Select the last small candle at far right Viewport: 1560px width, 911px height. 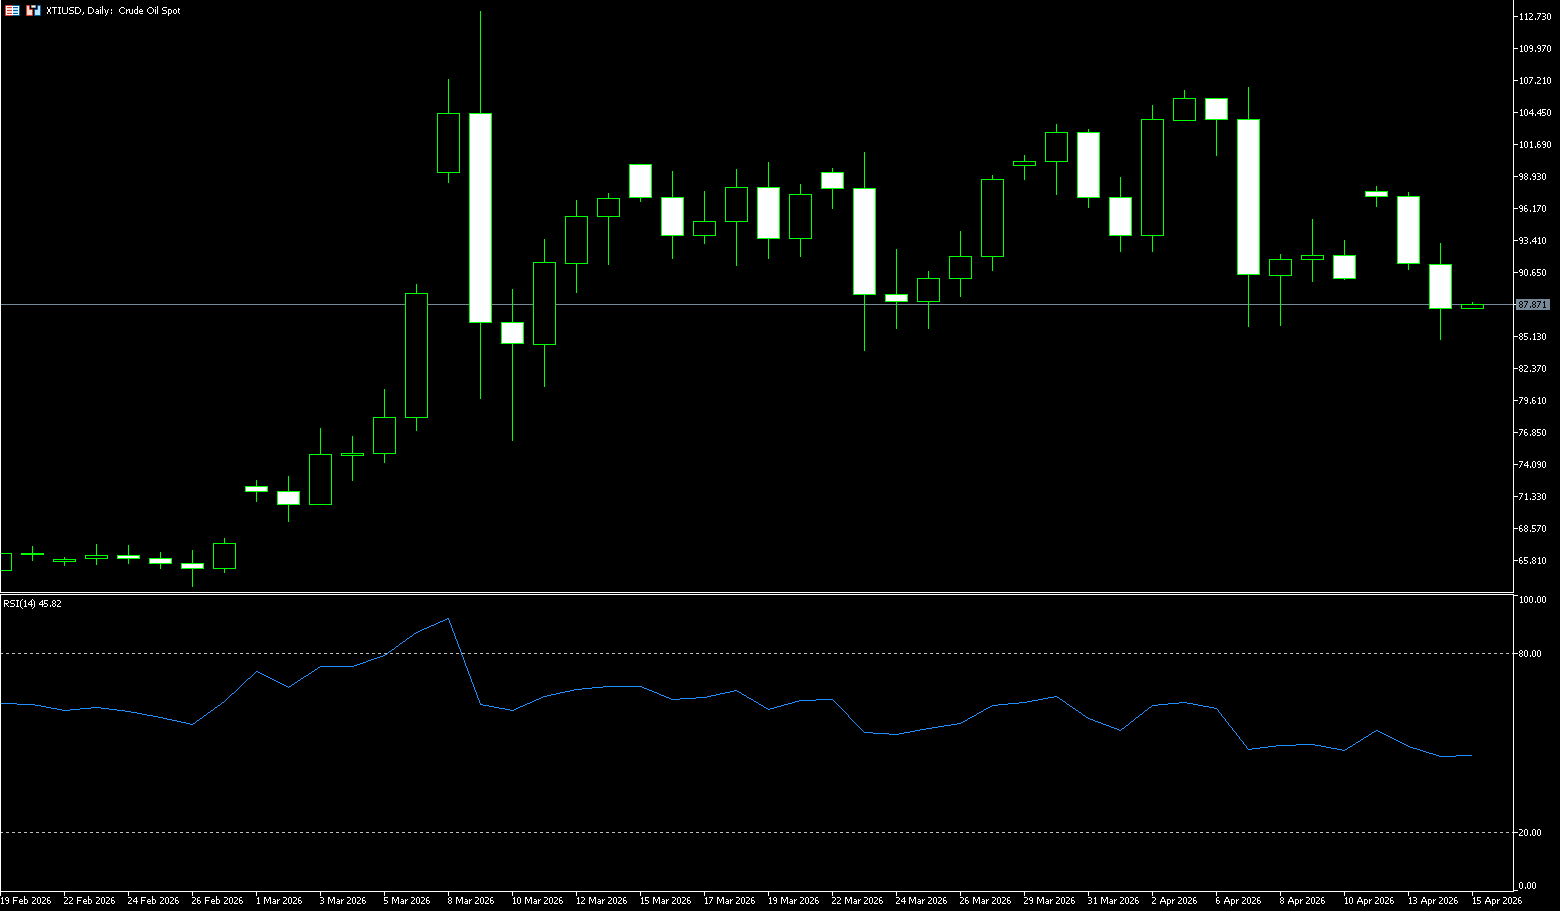click(1472, 306)
